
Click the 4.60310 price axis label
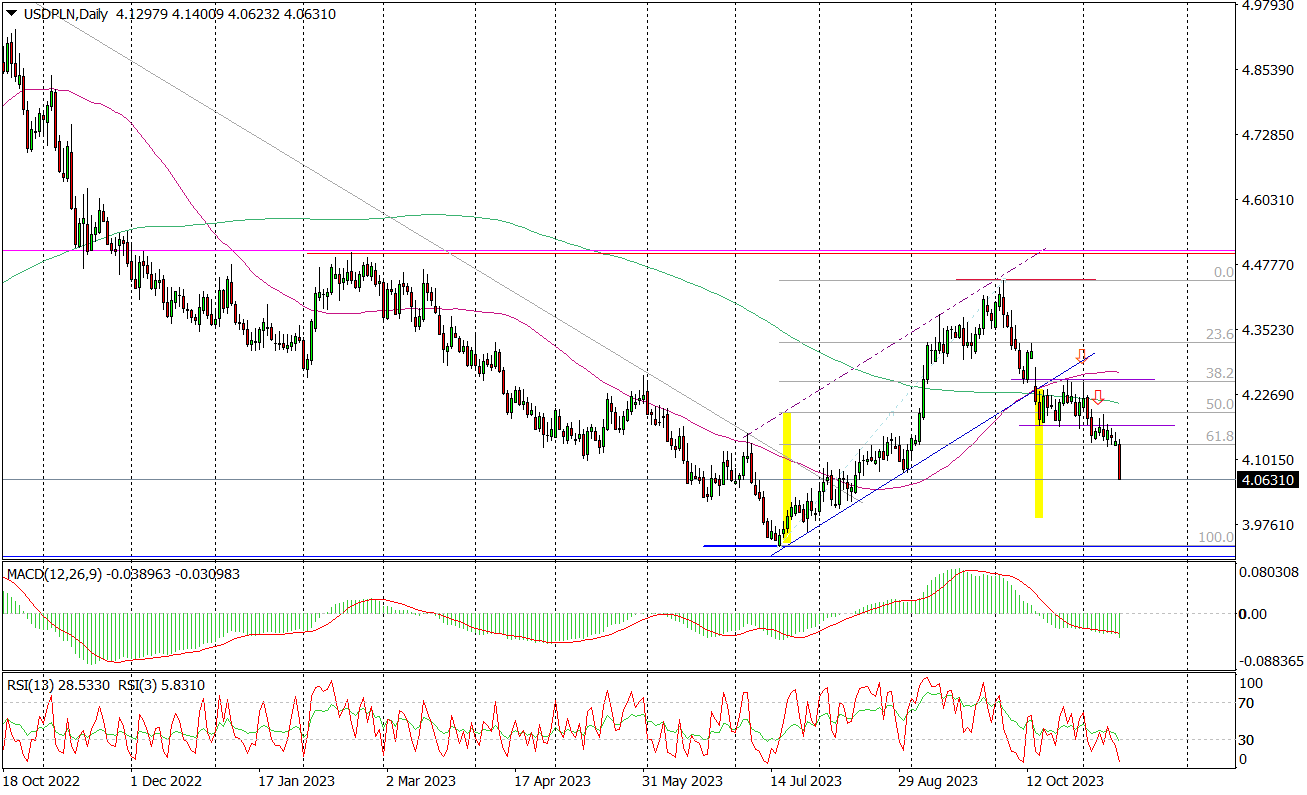(1267, 200)
